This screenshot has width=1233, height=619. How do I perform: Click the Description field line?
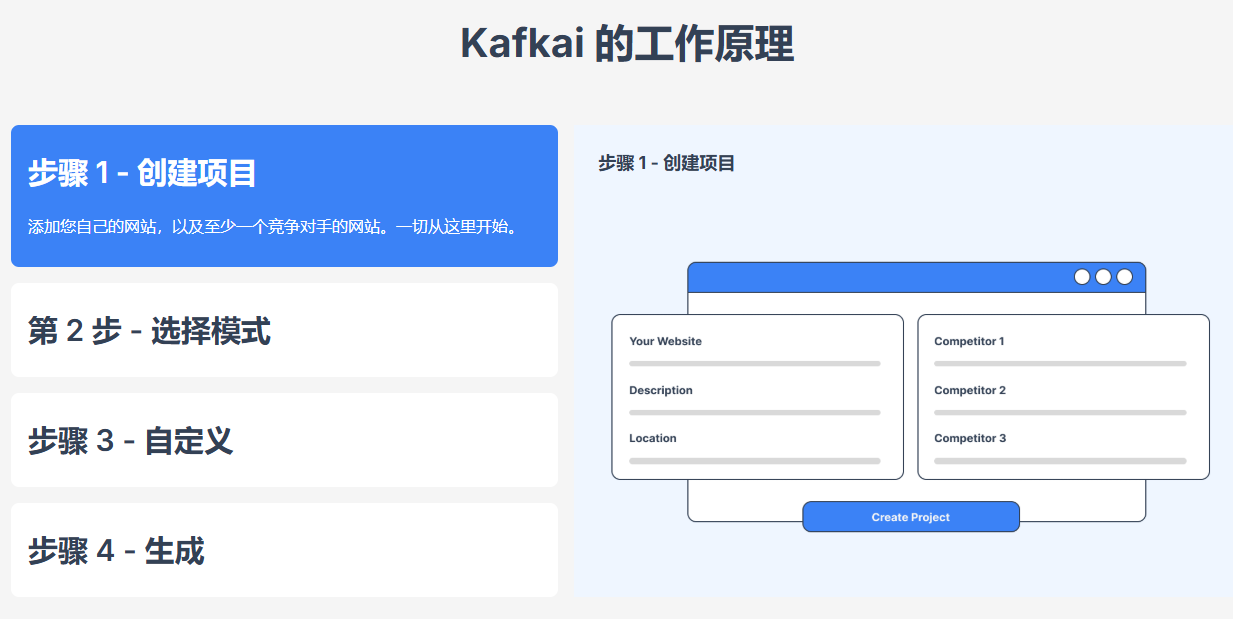click(x=755, y=413)
